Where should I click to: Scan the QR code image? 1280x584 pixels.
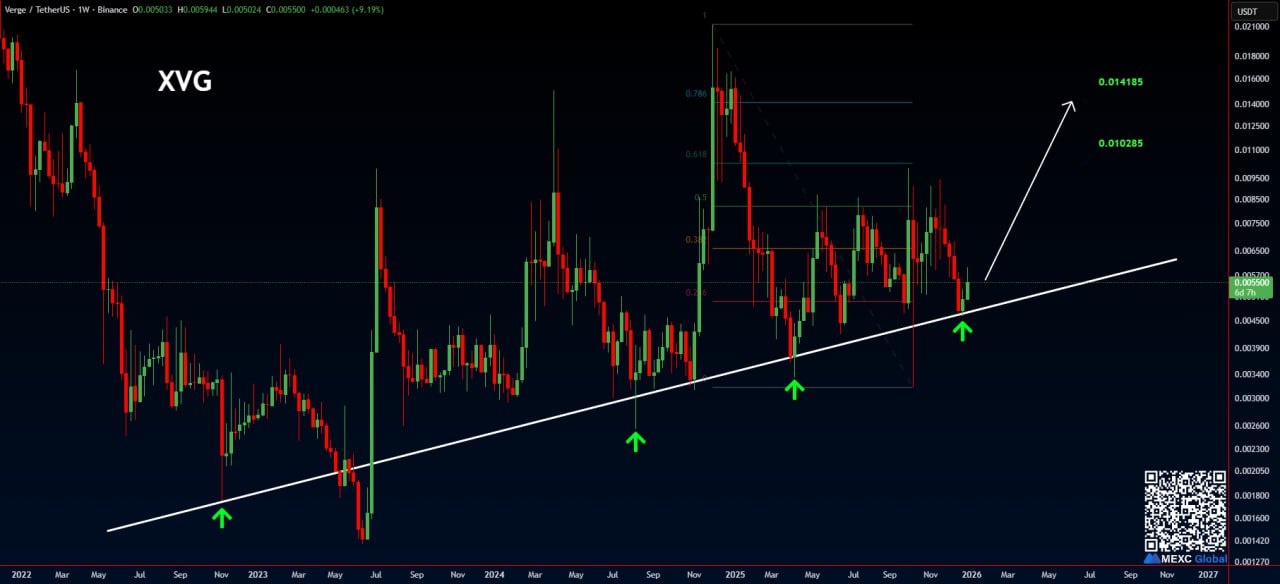click(x=1185, y=508)
